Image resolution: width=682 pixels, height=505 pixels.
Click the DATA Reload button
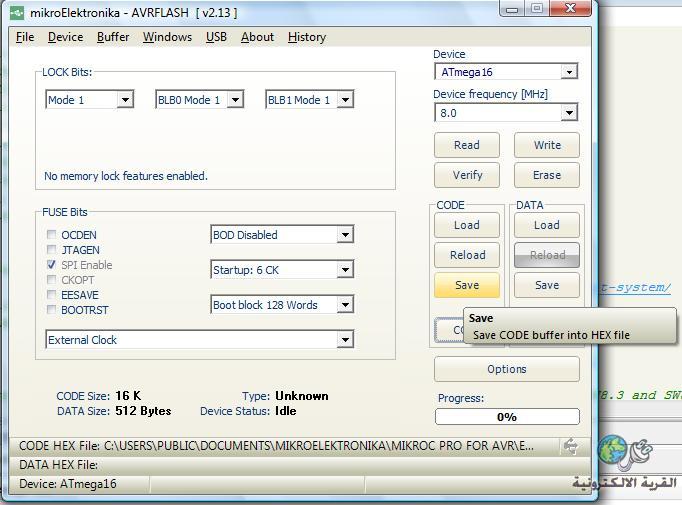(x=547, y=255)
